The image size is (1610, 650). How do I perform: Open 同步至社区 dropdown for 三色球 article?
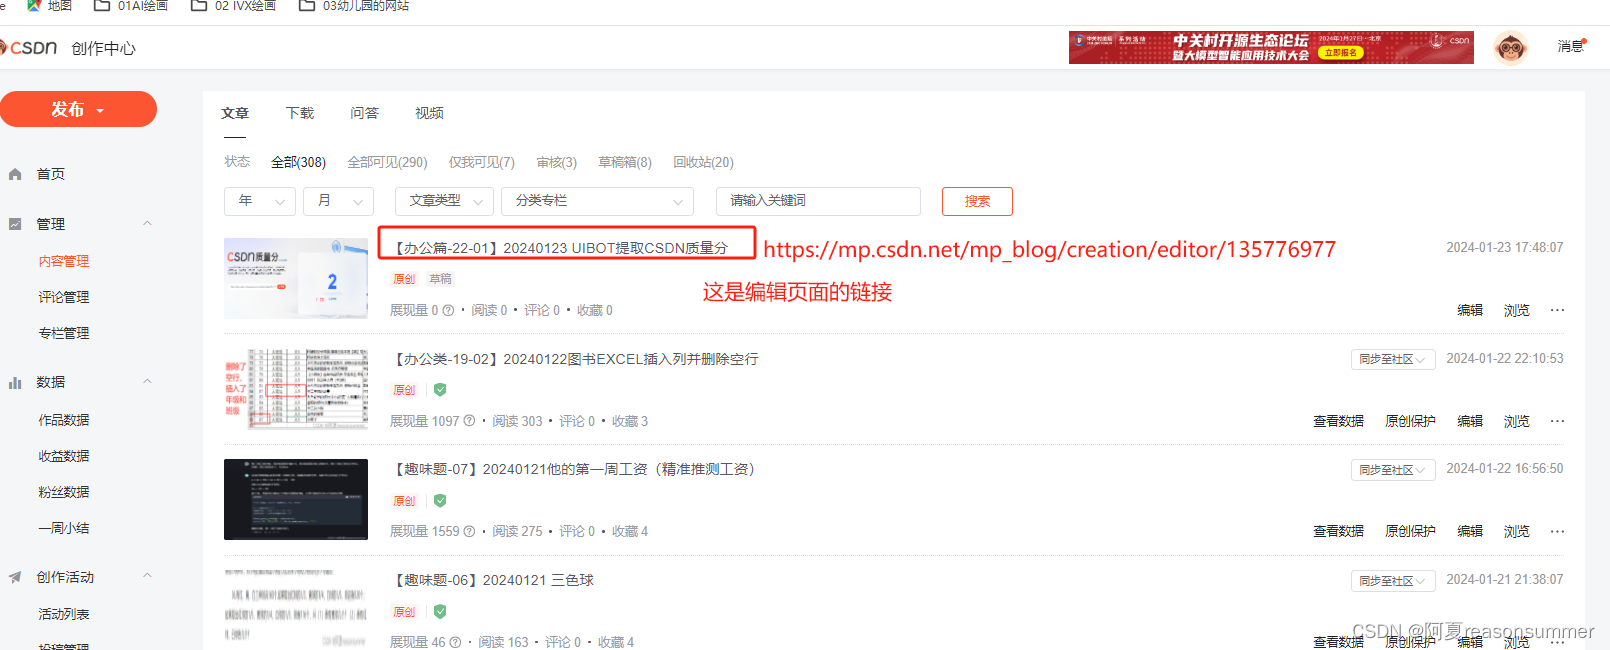pyautogui.click(x=1393, y=581)
